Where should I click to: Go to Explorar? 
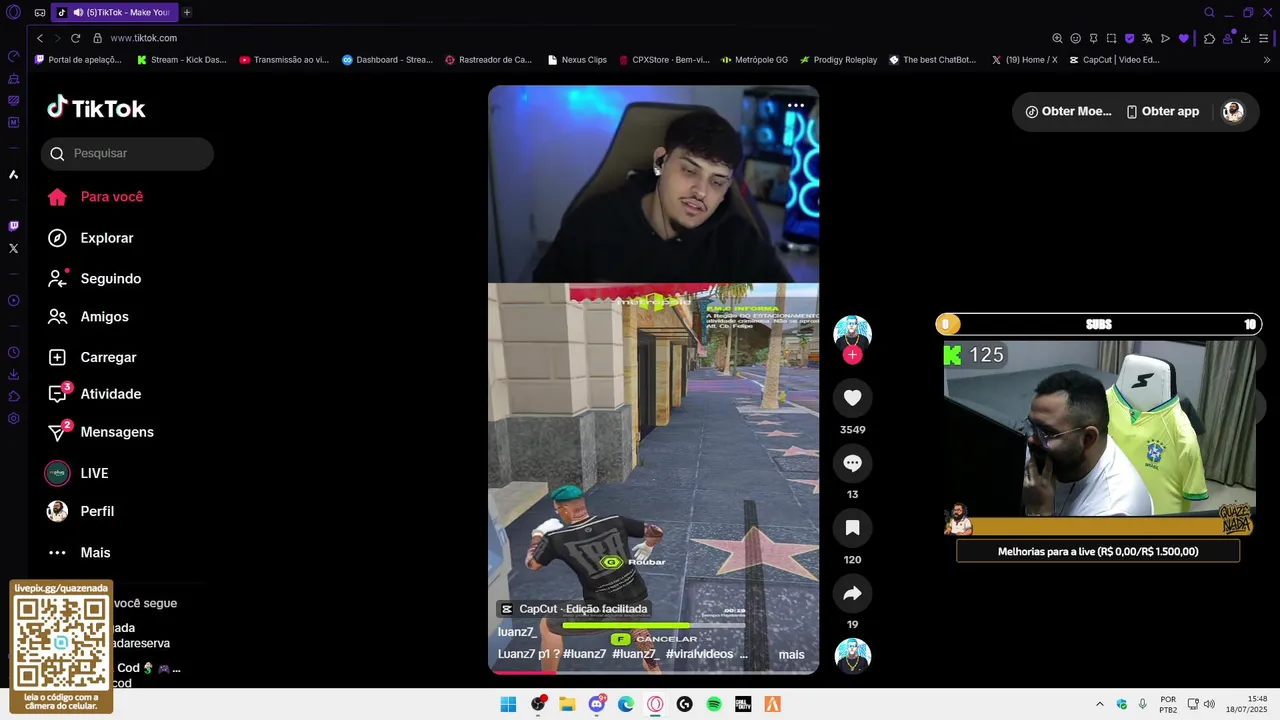[x=91, y=238]
